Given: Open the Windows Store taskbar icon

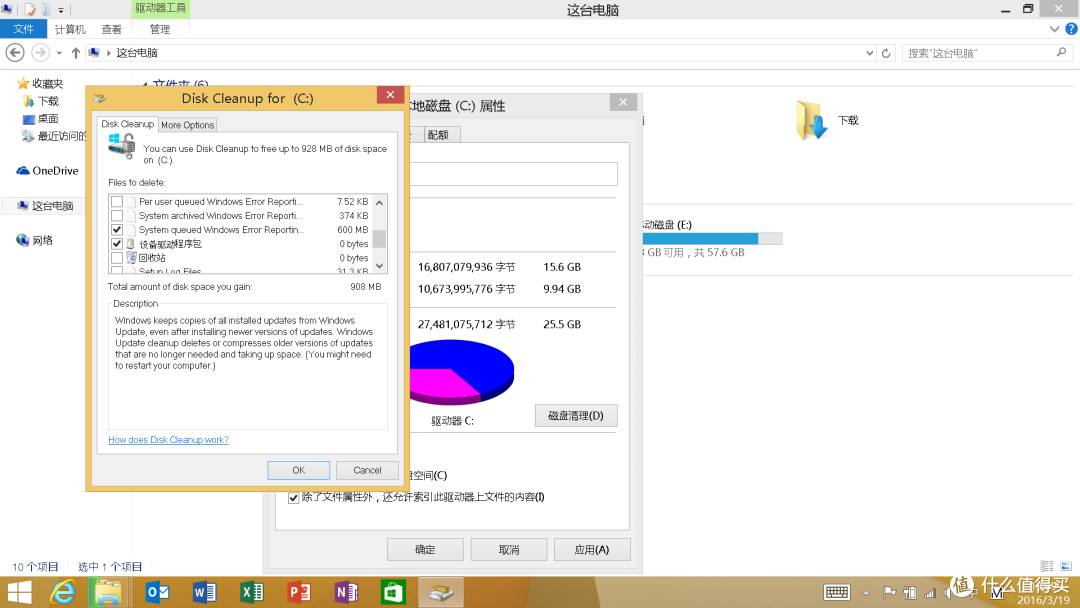Looking at the screenshot, I should [393, 592].
